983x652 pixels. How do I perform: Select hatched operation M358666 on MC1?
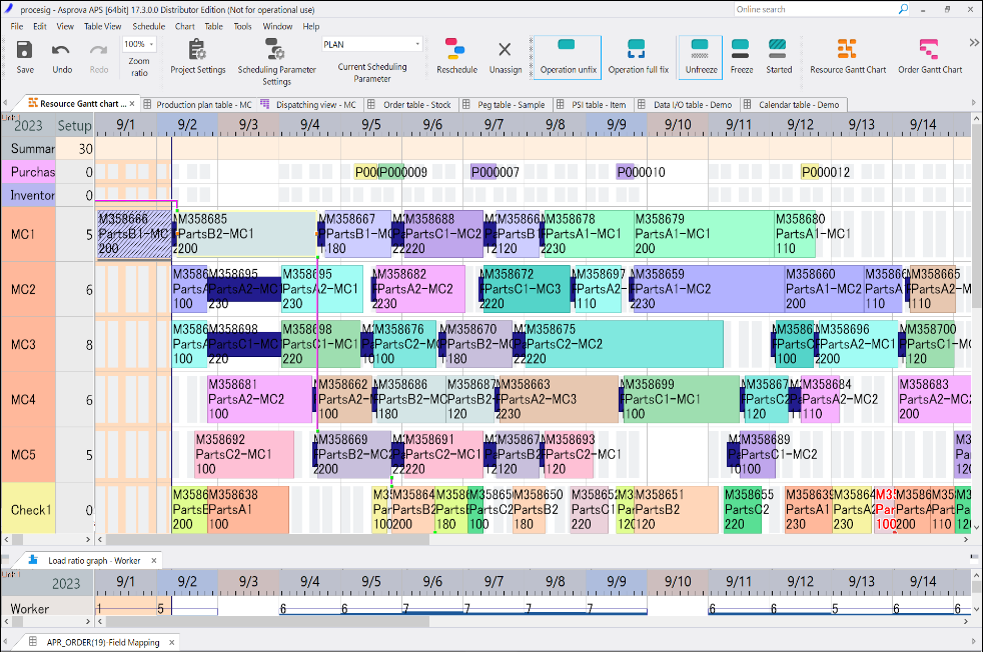tap(134, 234)
